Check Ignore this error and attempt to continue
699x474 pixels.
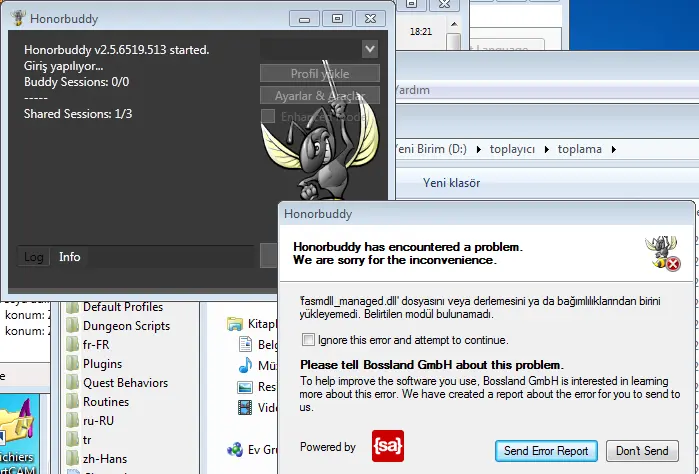308,340
